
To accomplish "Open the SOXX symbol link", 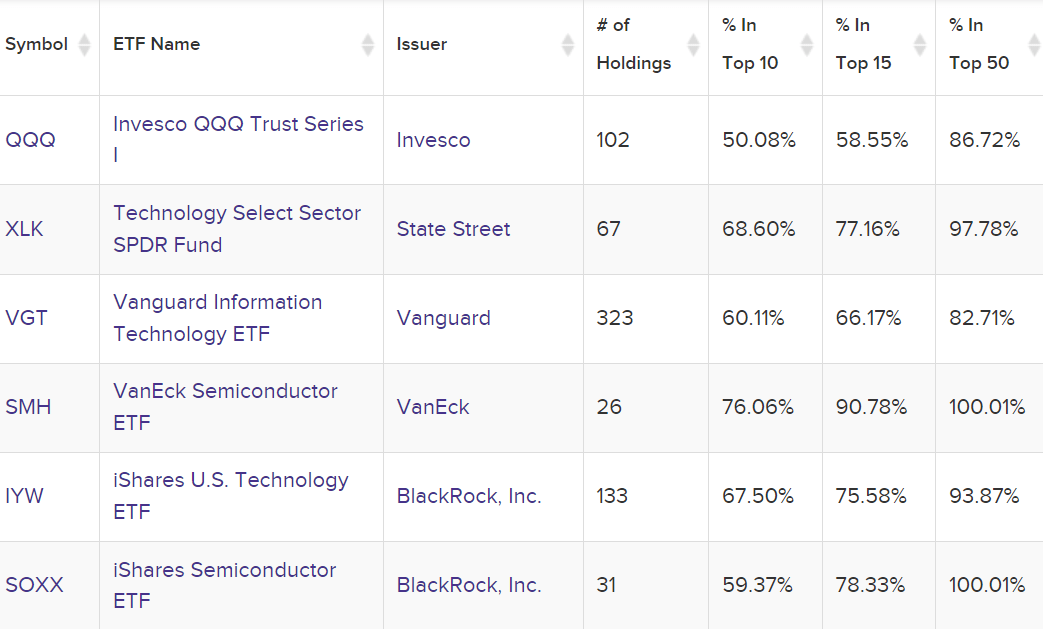I will click(34, 585).
